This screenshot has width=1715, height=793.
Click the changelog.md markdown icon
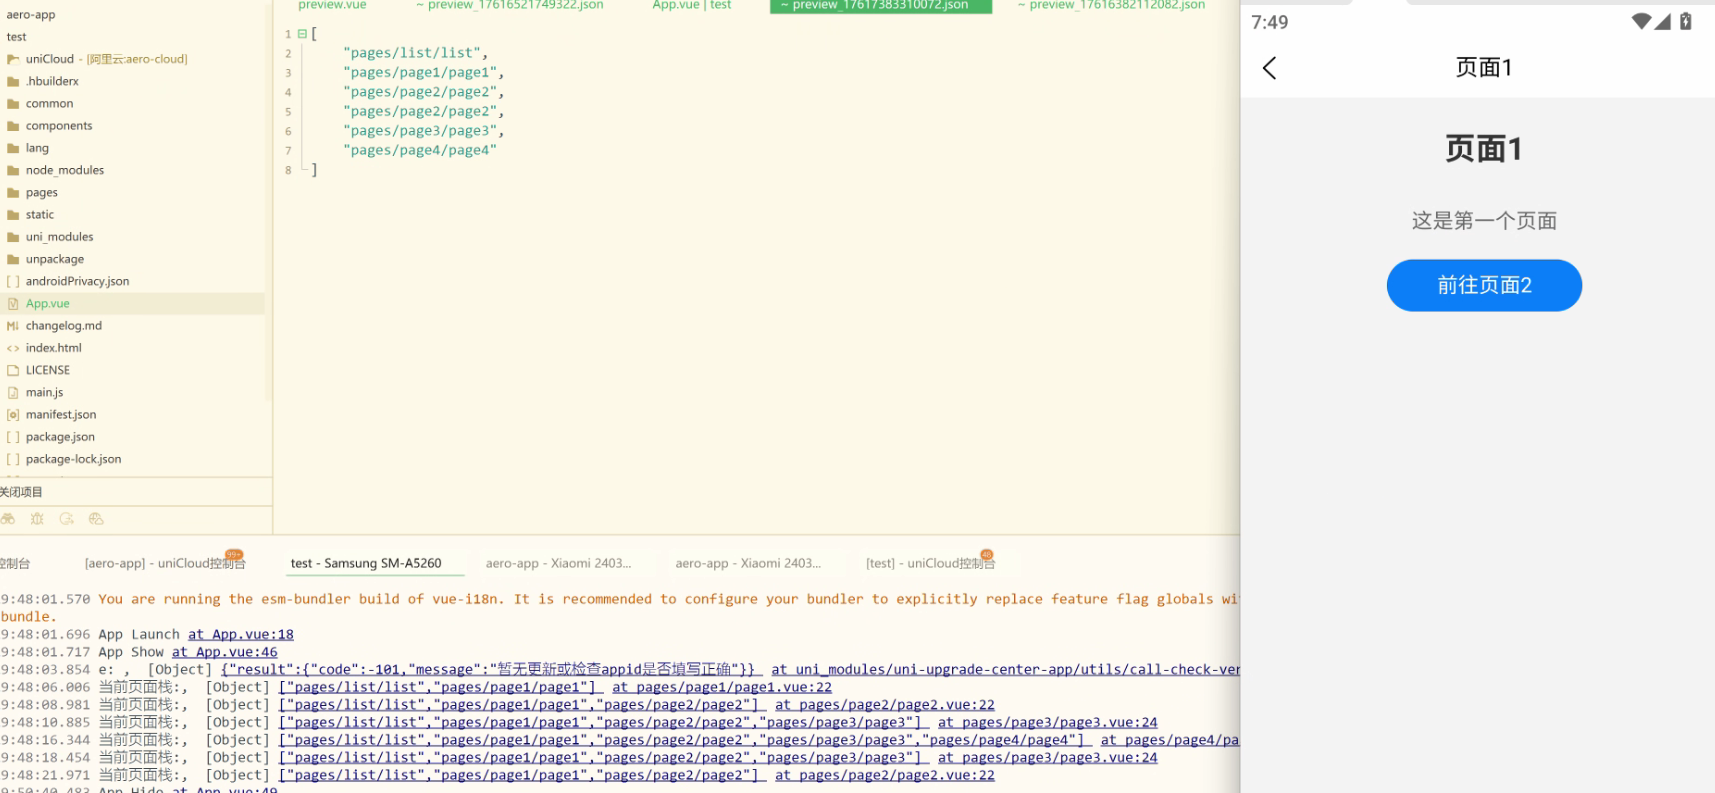(13, 326)
